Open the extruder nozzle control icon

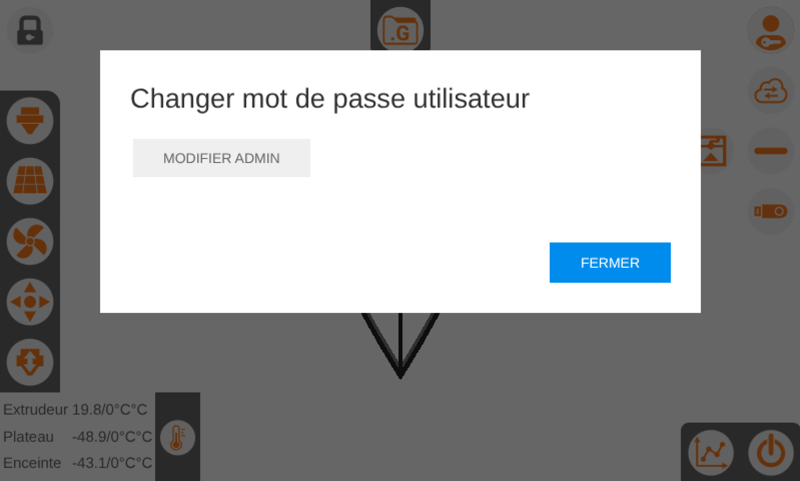coord(30,120)
